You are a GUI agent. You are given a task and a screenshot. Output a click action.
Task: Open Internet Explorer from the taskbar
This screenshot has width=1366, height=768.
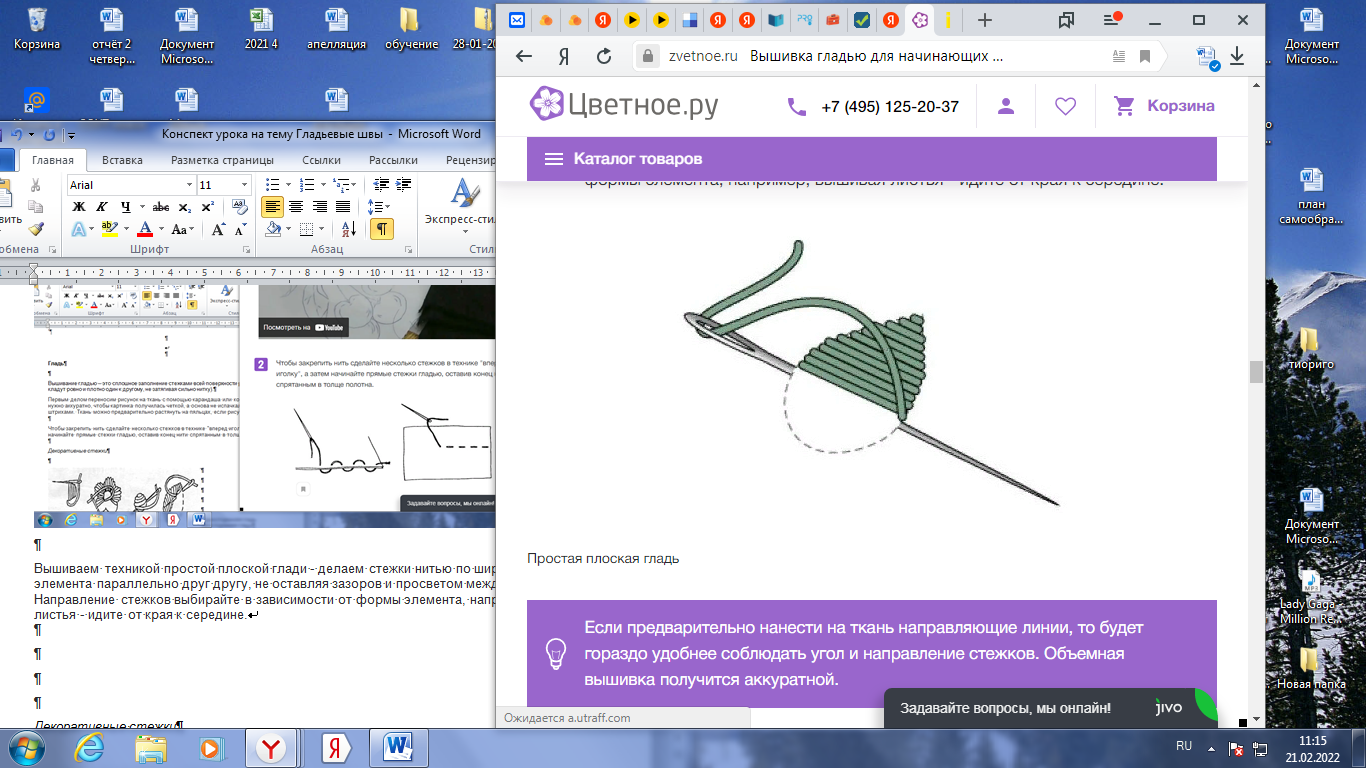tap(90, 748)
